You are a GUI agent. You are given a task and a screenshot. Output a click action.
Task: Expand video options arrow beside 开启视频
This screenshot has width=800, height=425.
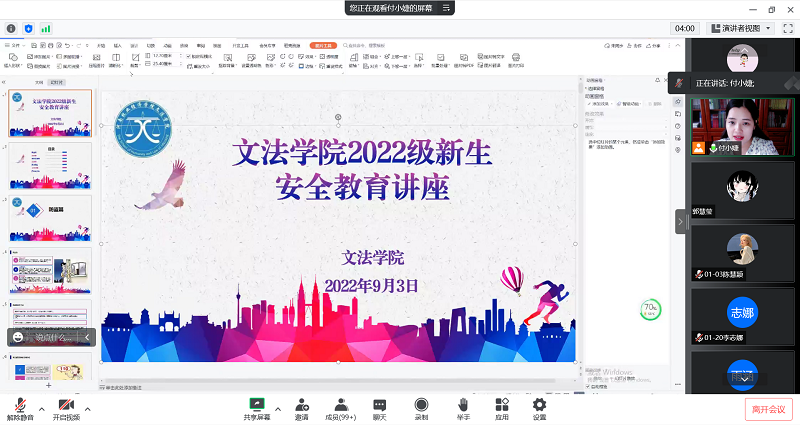88,408
